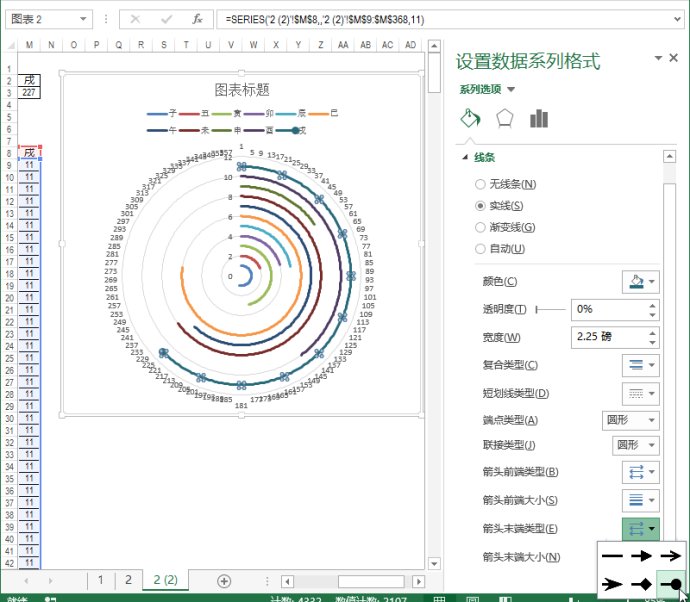This screenshot has height=602, width=690.
Task: Select all cells corner button
Action: pos(9,44)
